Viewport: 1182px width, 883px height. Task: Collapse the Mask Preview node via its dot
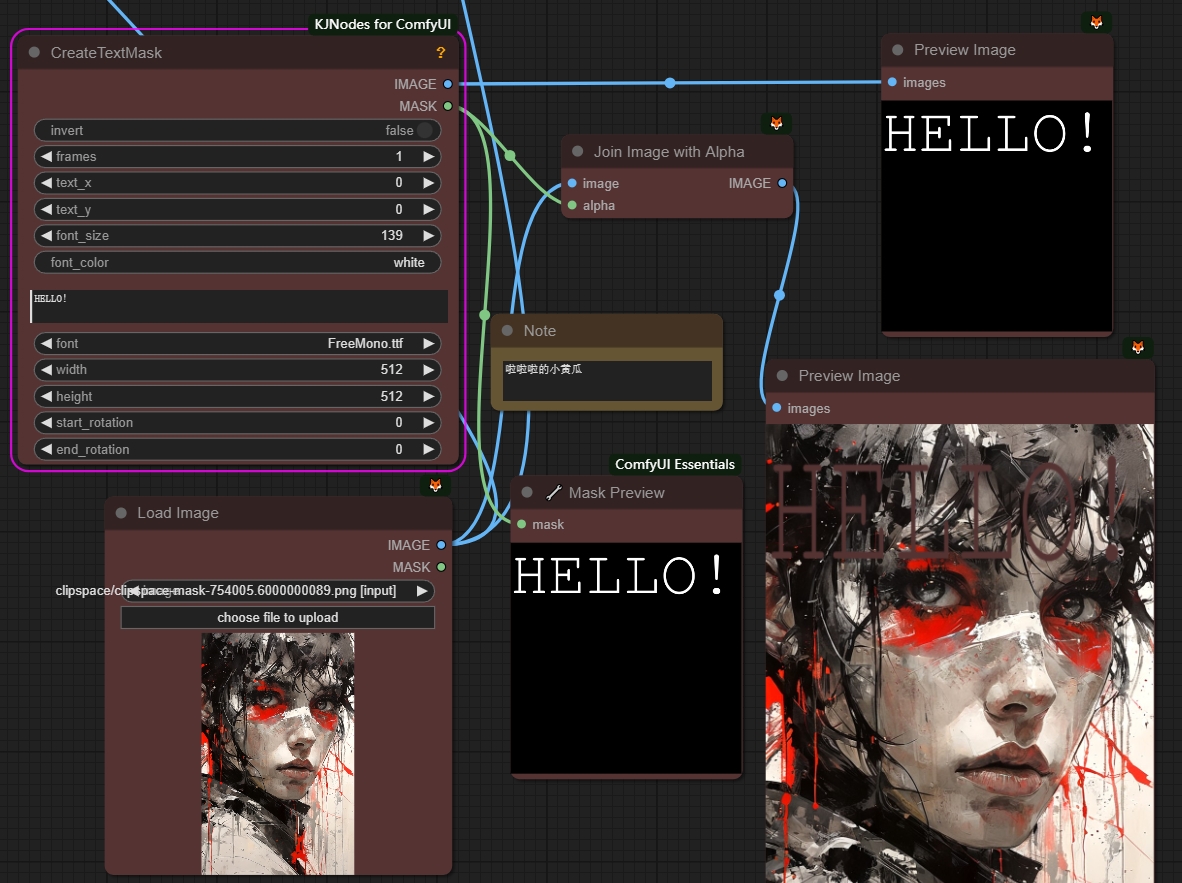click(527, 493)
